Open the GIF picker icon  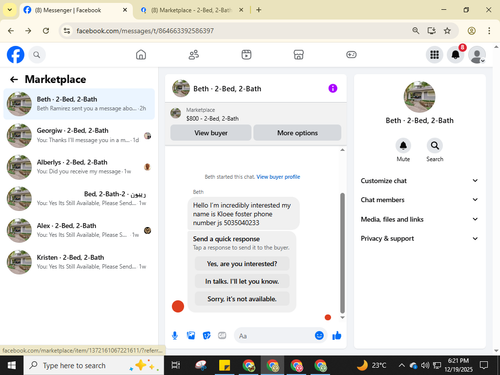tap(222, 335)
